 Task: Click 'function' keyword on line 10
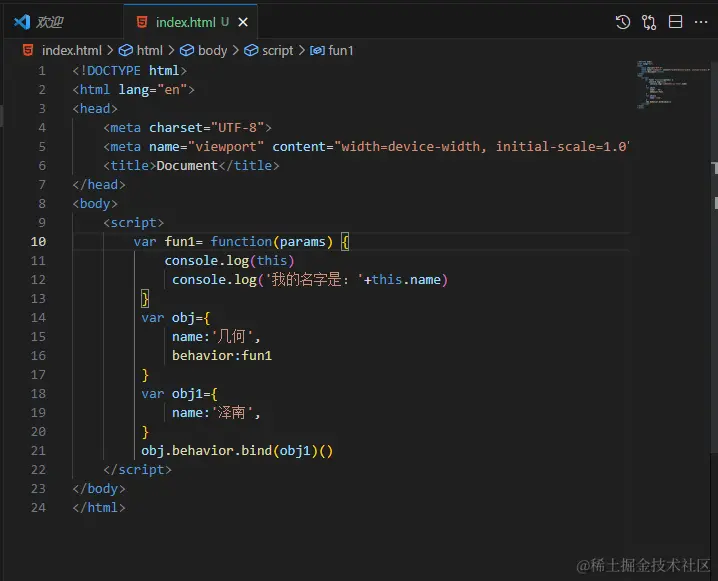[241, 242]
